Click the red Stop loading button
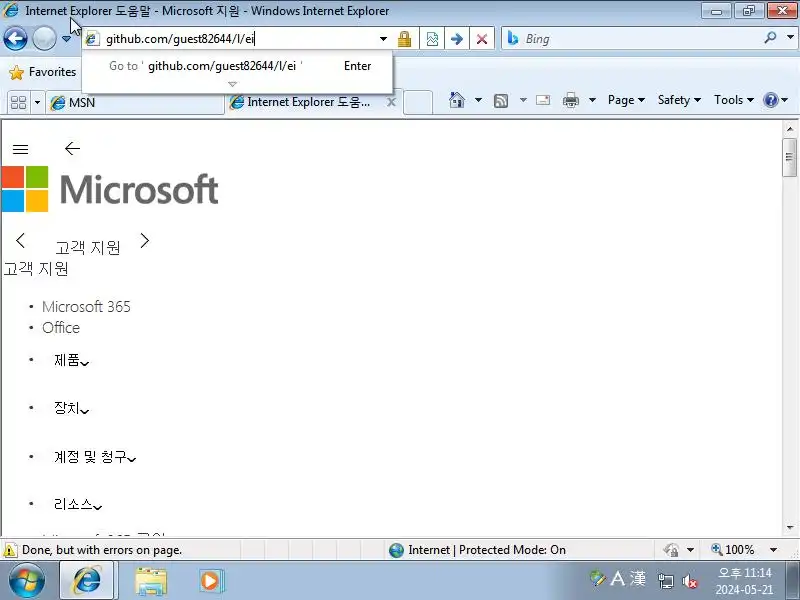This screenshot has height=600, width=800. click(482, 39)
